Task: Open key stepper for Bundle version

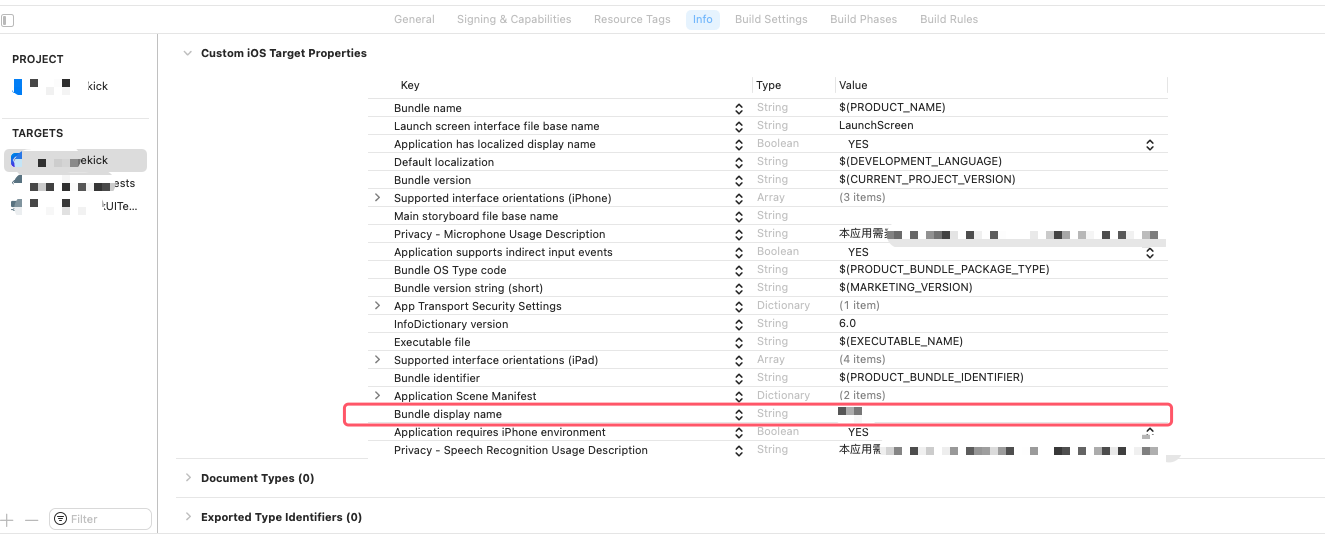Action: (x=739, y=180)
